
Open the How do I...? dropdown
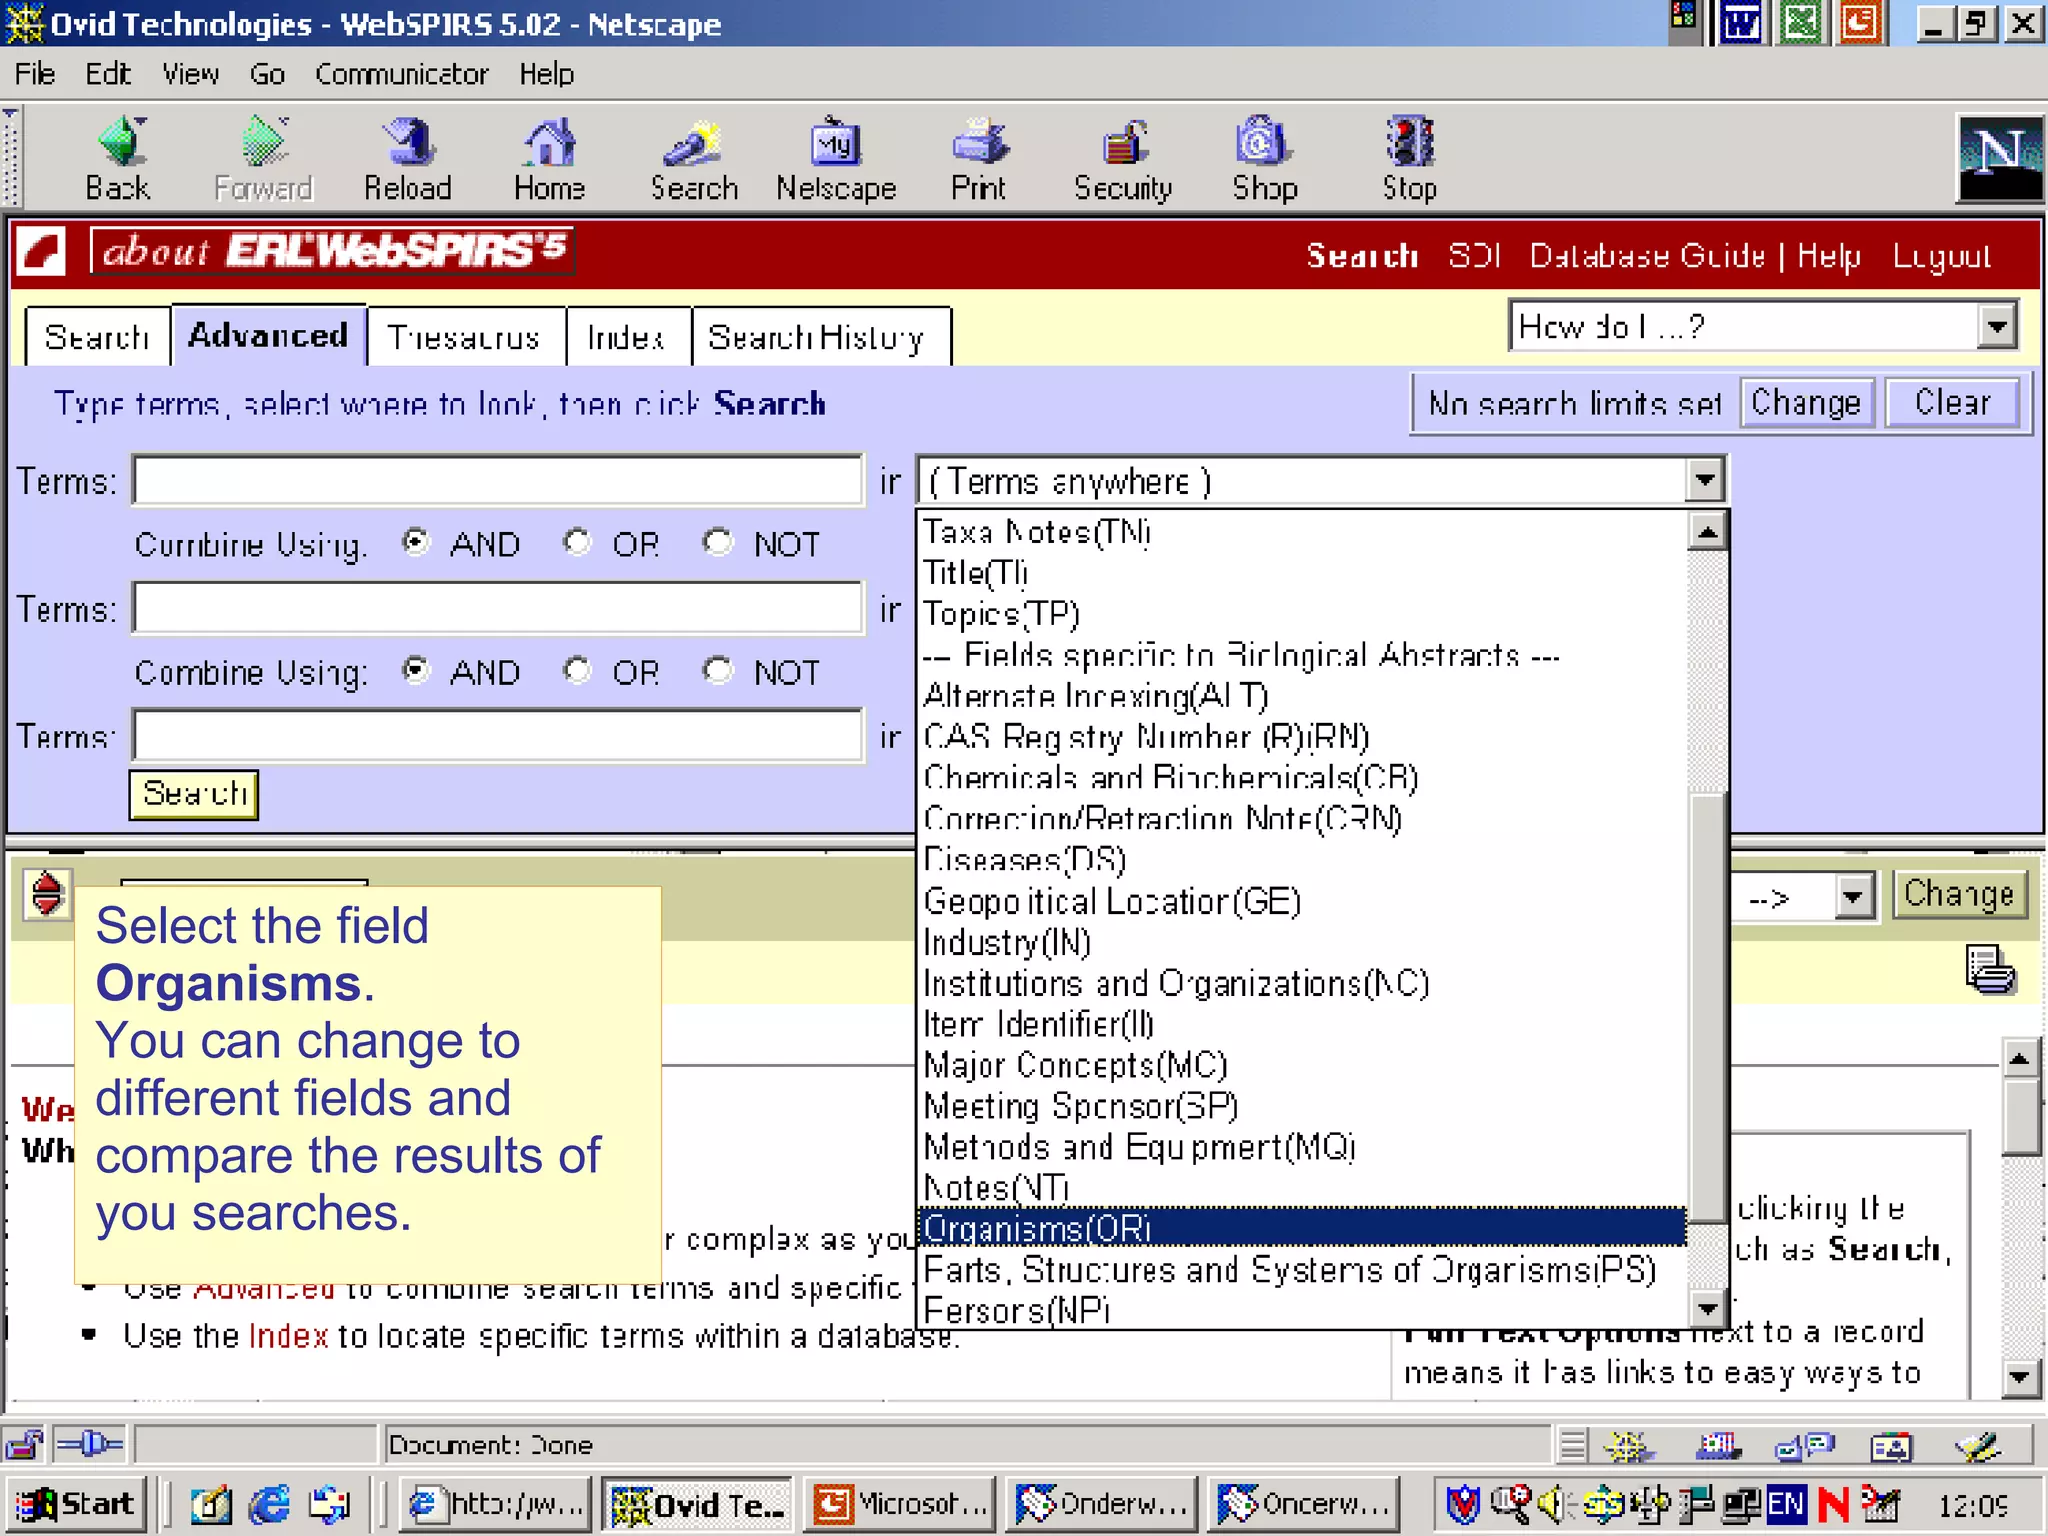click(x=1996, y=326)
